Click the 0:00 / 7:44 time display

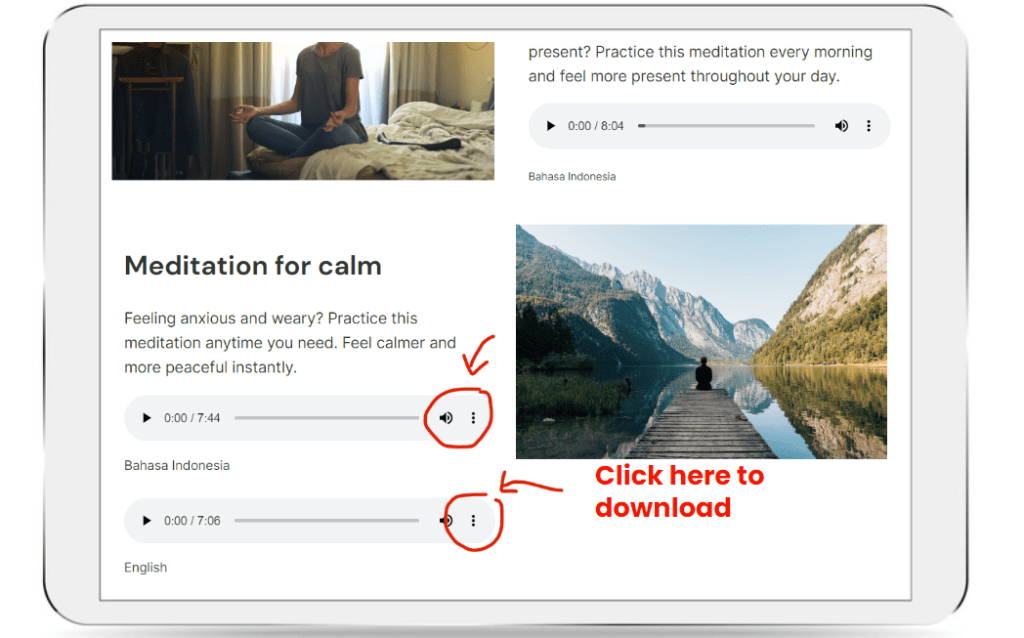[192, 418]
